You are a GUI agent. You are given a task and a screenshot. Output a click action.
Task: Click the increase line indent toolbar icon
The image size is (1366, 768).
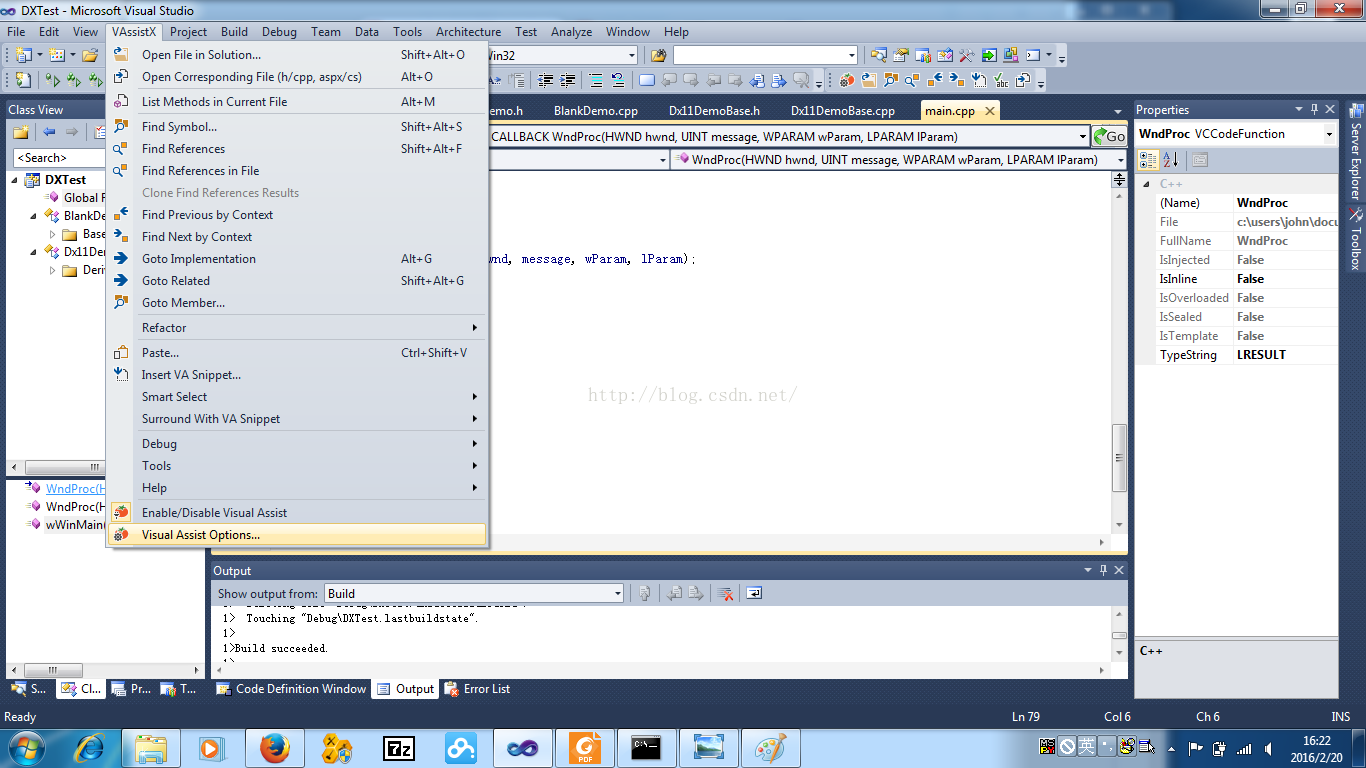(568, 80)
